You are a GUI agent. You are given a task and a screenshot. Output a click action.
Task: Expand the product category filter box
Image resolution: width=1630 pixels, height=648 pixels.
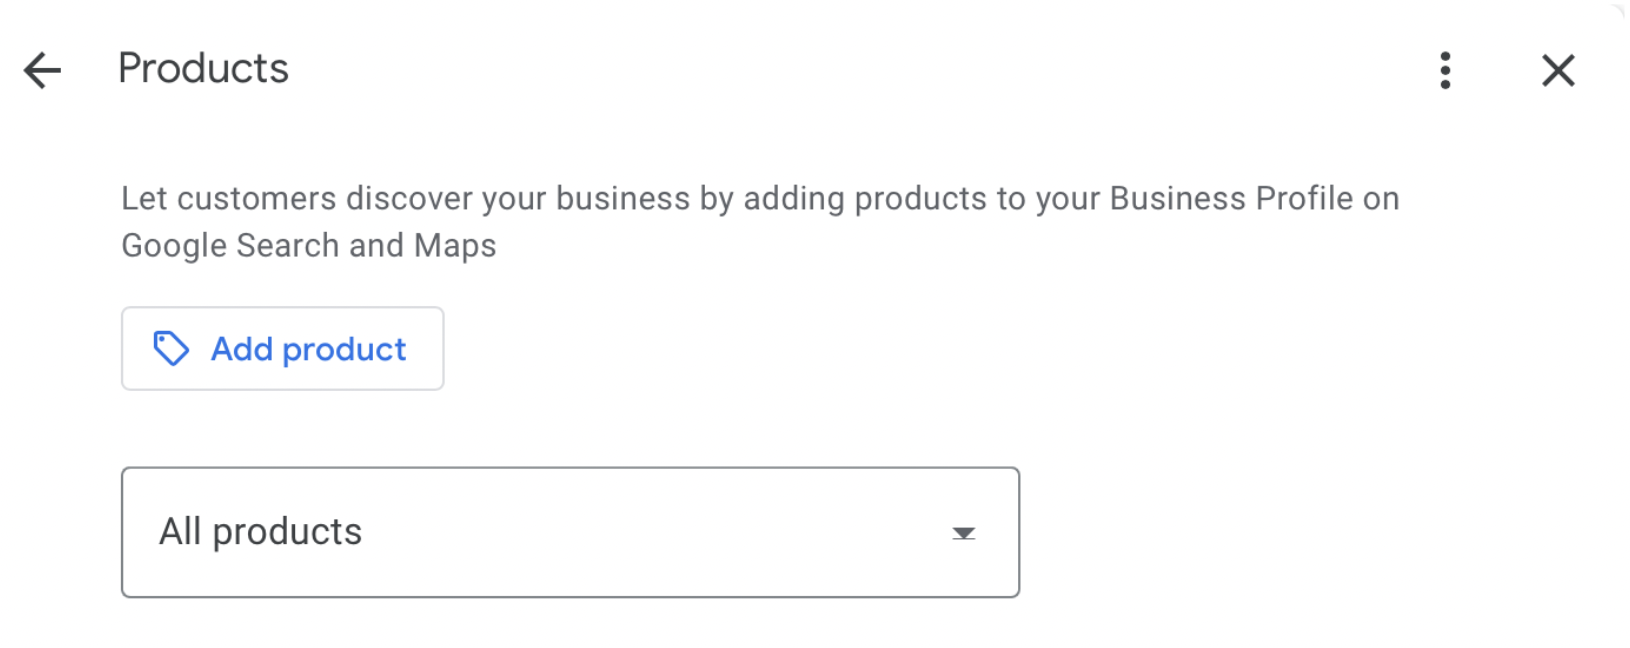coord(570,532)
